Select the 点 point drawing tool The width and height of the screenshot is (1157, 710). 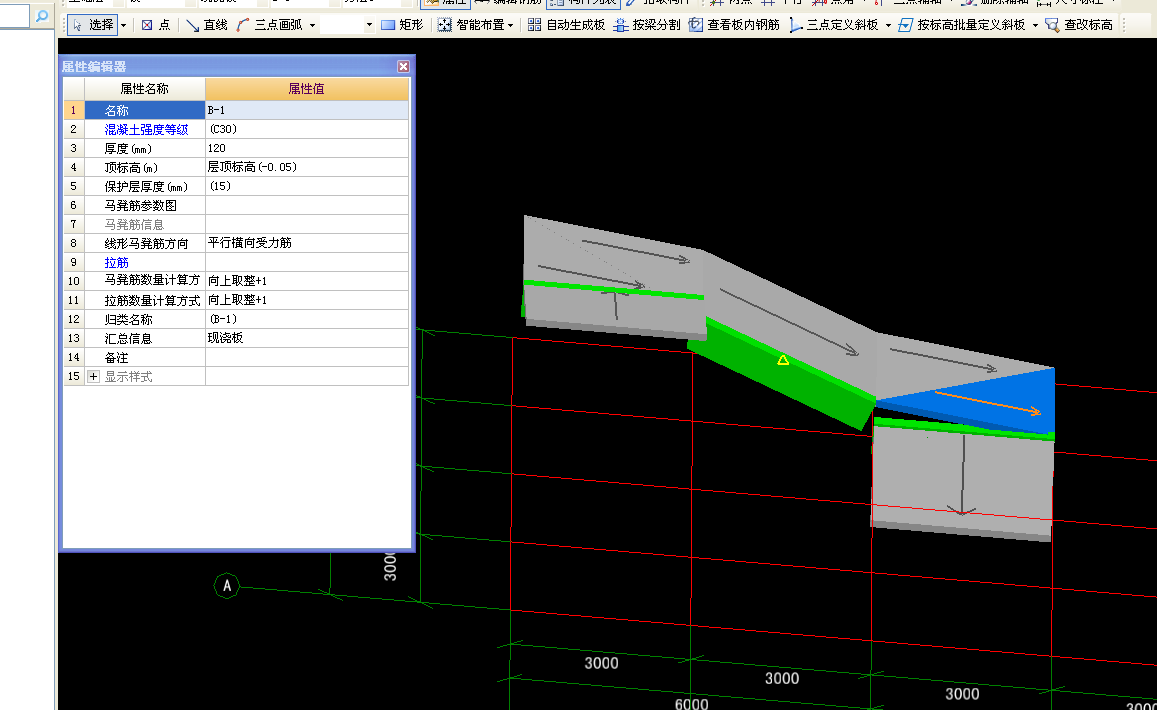[x=156, y=25]
